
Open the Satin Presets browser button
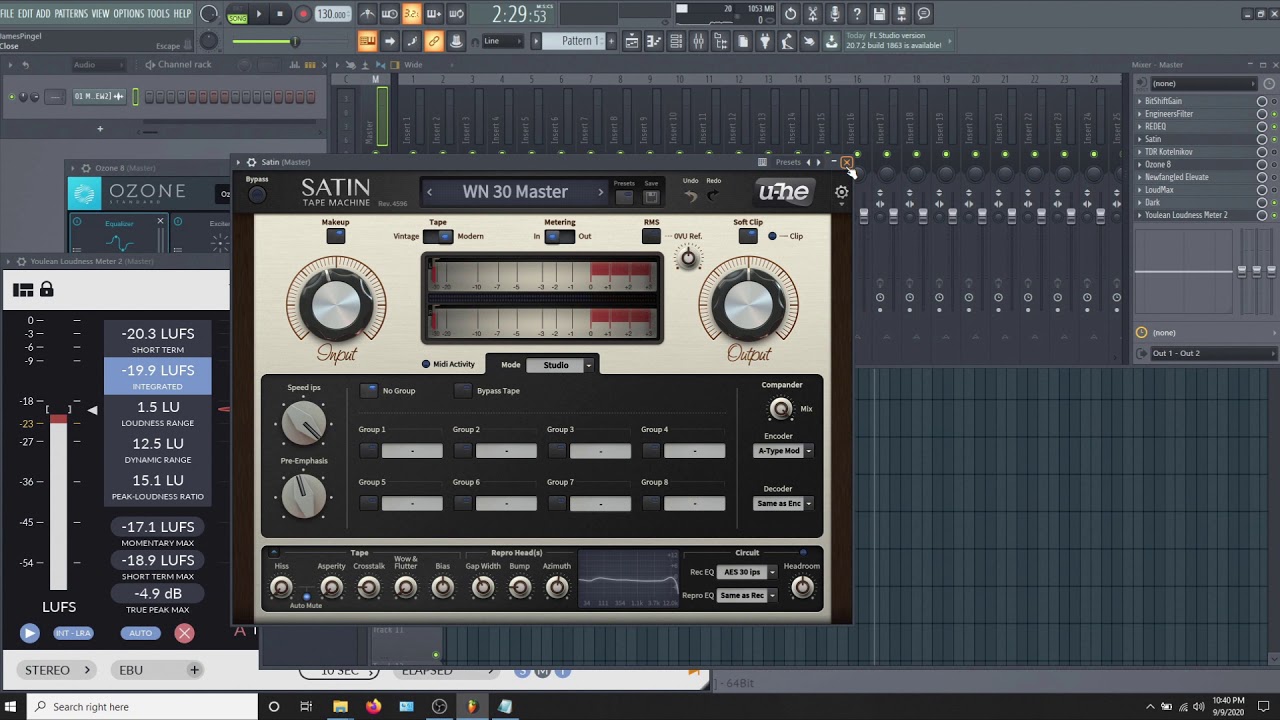(624, 196)
